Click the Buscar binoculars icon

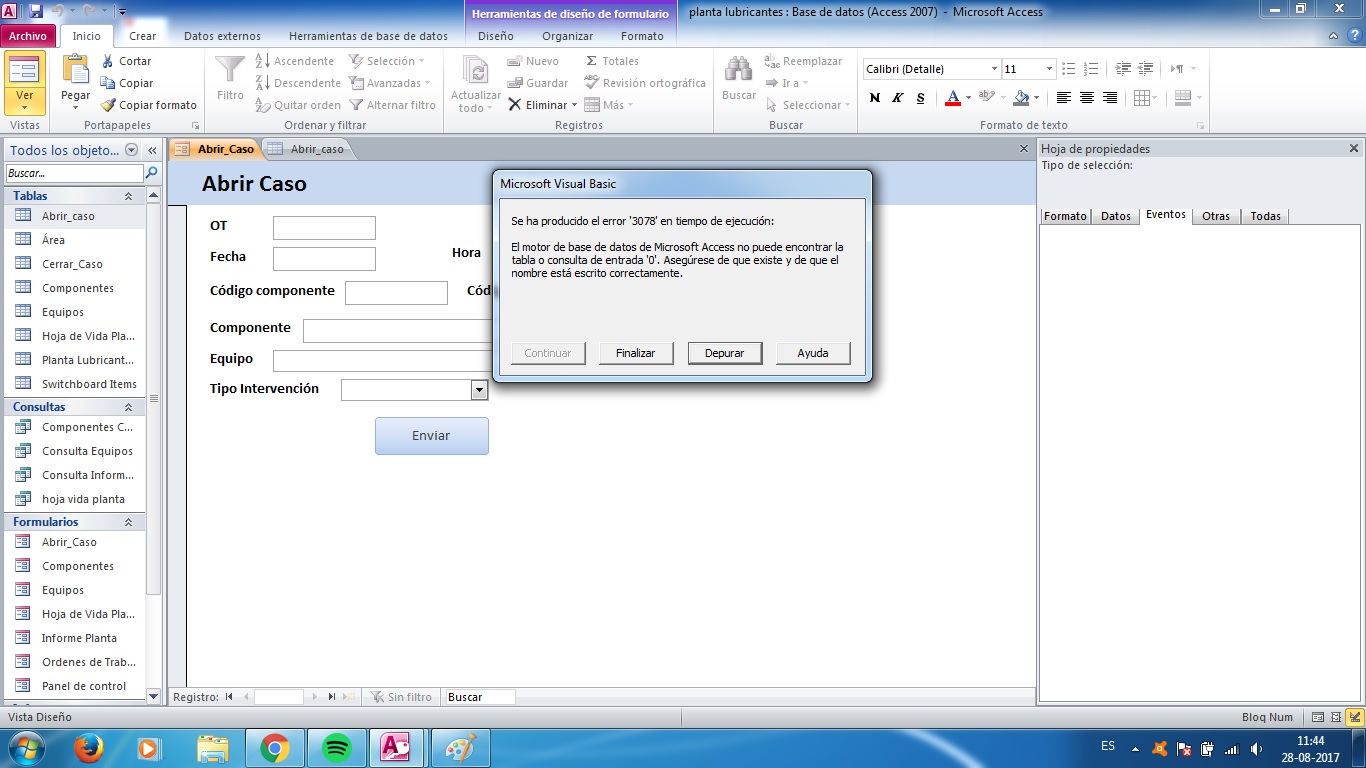pos(739,69)
